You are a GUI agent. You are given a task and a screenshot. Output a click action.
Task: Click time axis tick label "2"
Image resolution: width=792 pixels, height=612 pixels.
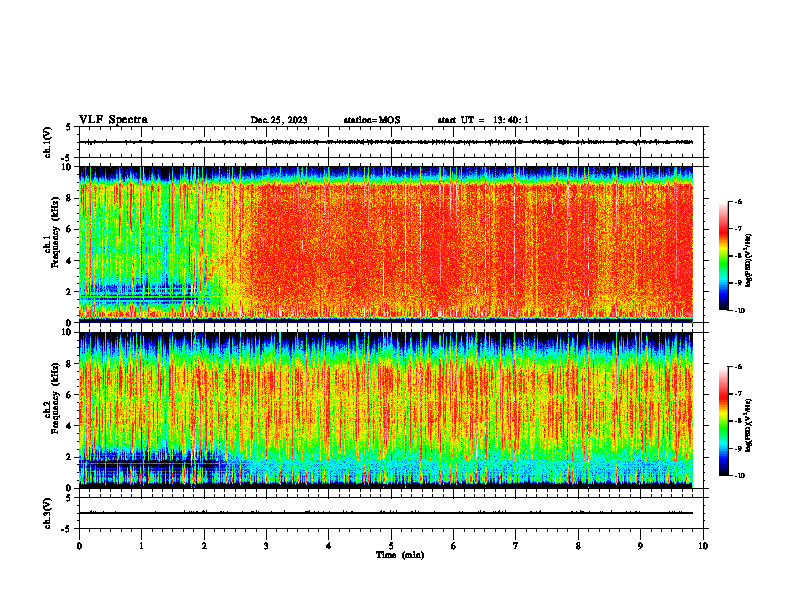pos(204,546)
